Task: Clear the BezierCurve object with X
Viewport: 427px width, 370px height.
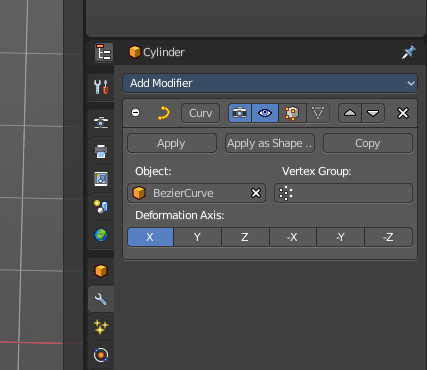Action: pyautogui.click(x=256, y=193)
